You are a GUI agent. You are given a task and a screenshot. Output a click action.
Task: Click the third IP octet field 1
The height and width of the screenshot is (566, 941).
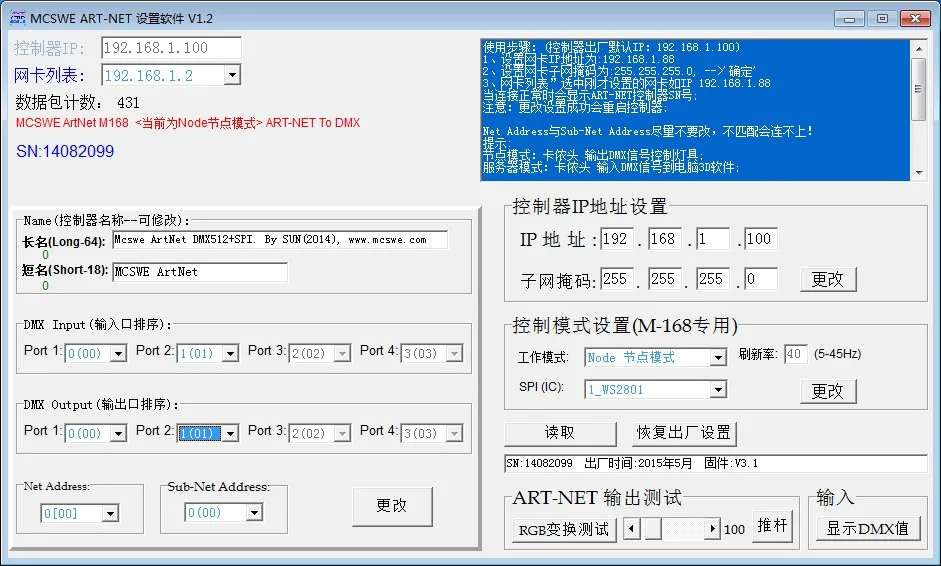click(712, 239)
